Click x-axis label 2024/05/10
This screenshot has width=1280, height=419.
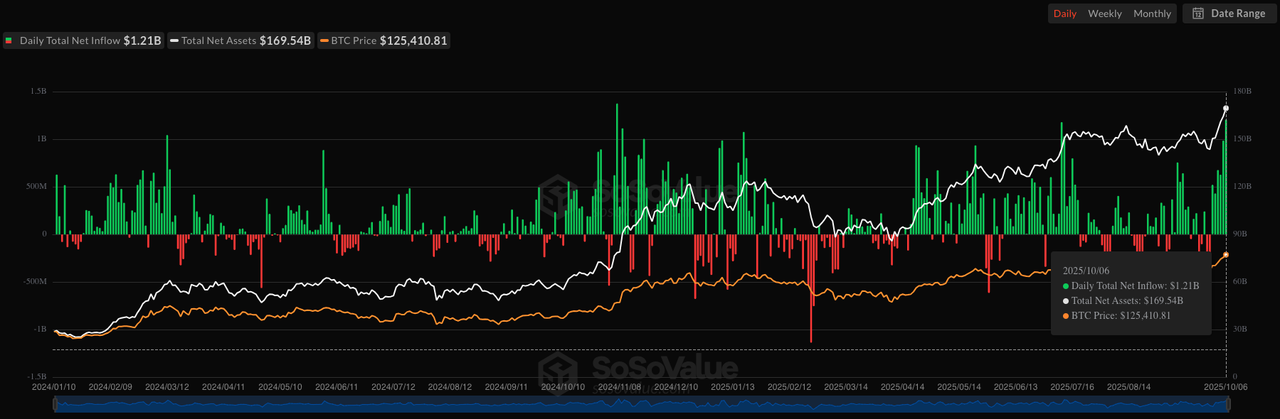click(280, 386)
